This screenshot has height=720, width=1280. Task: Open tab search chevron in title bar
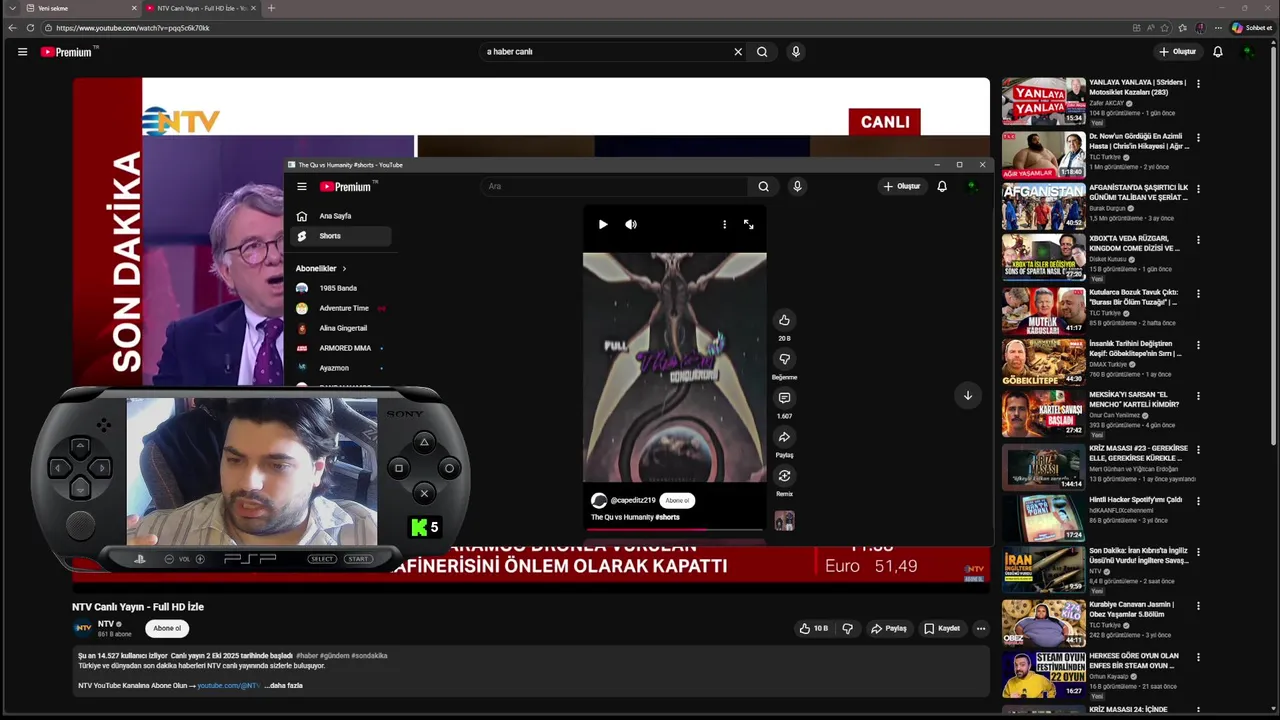(x=12, y=8)
